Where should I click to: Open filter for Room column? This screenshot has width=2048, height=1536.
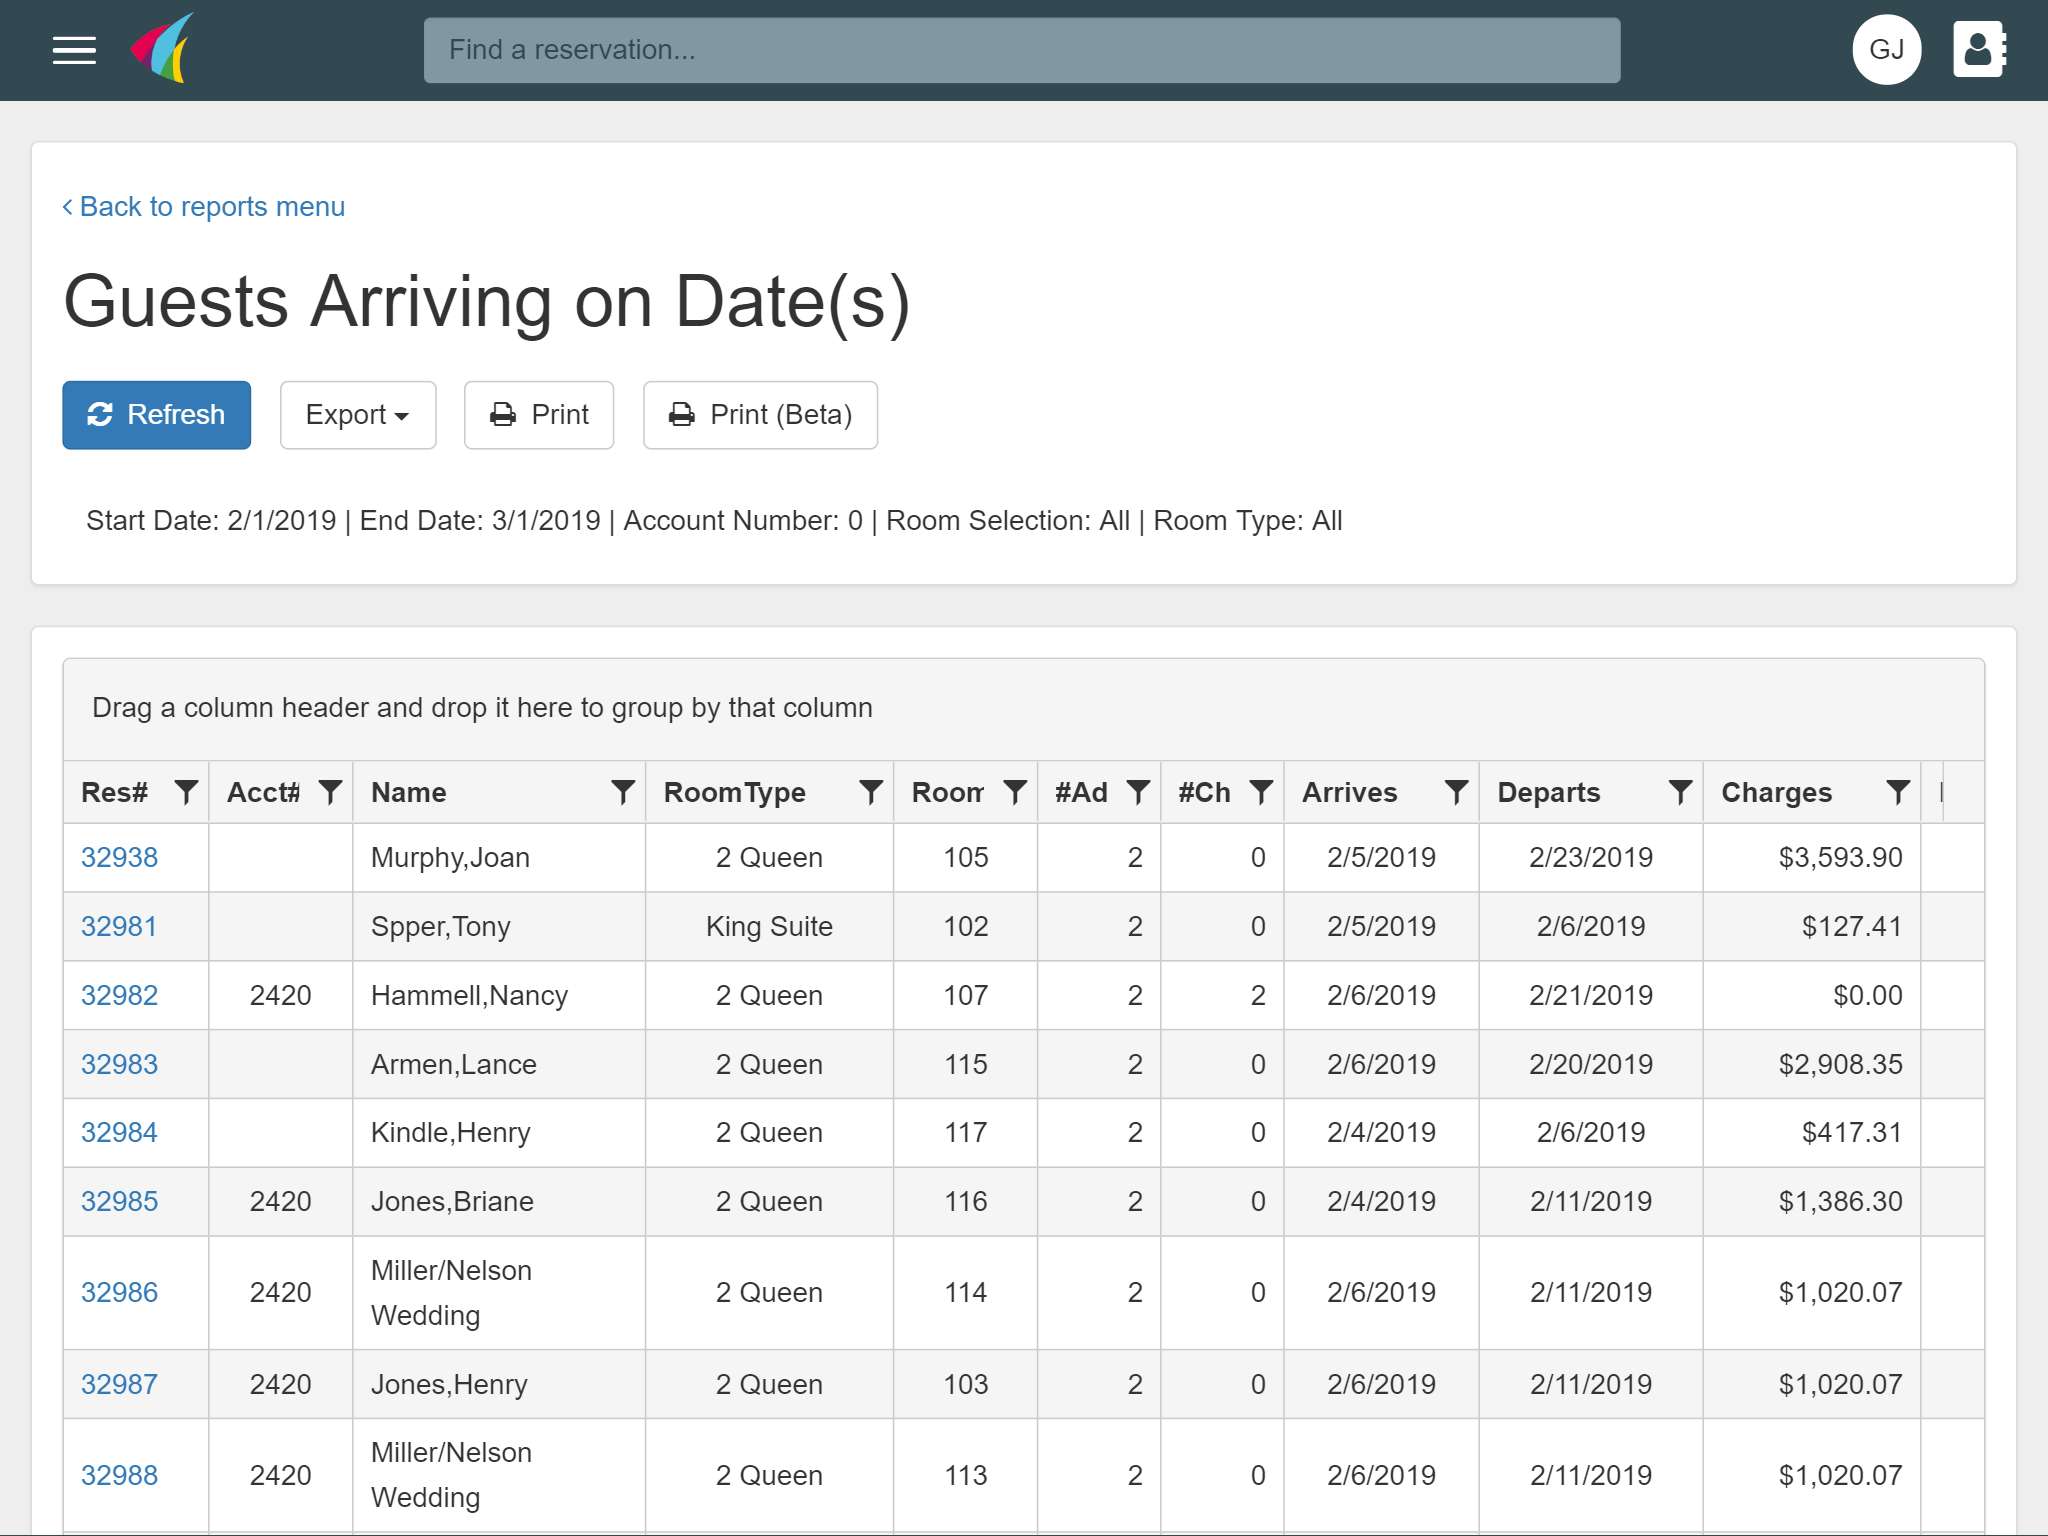pos(1015,792)
